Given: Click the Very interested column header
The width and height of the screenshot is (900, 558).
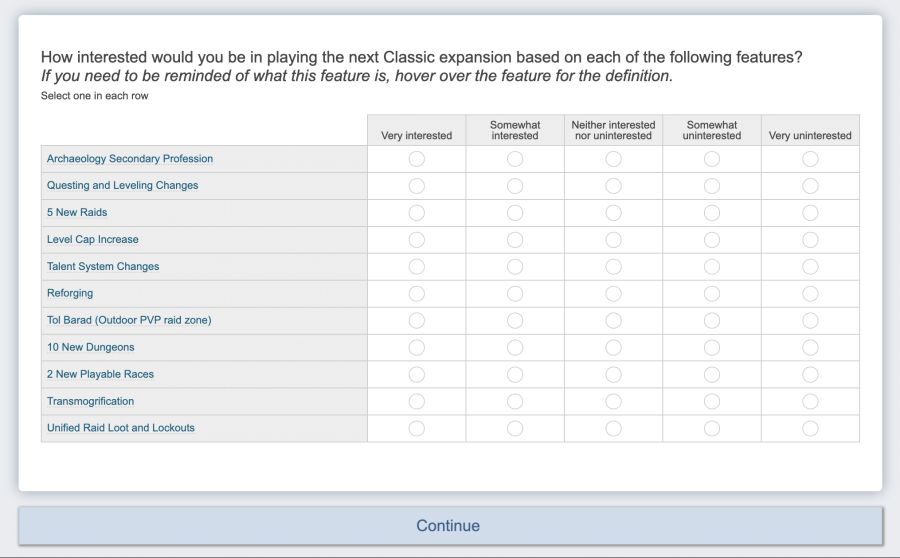Looking at the screenshot, I should [416, 136].
